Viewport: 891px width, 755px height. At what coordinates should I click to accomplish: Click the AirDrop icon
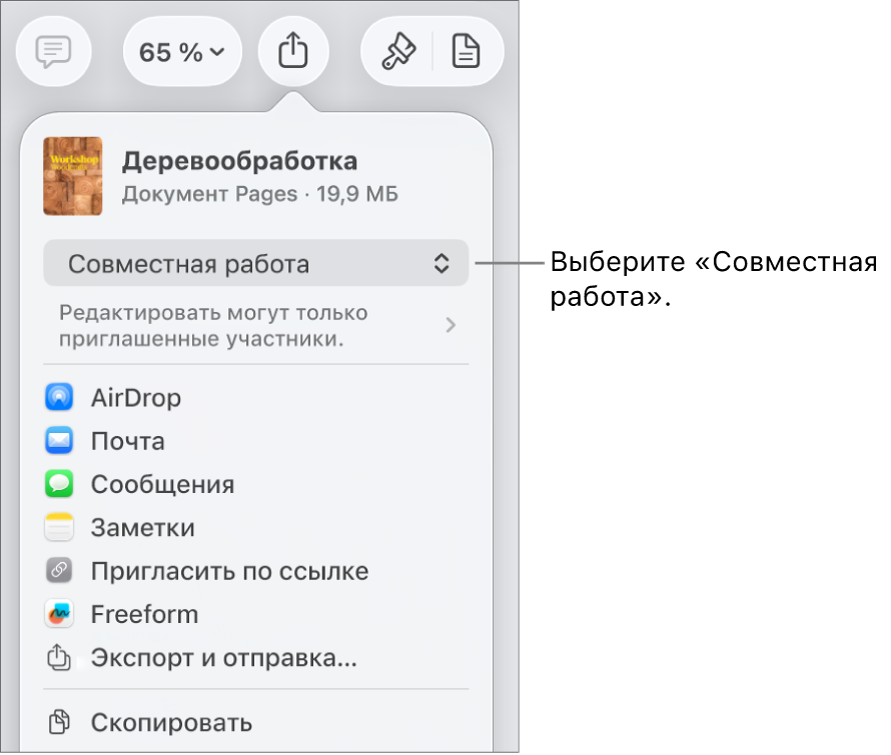tap(59, 397)
